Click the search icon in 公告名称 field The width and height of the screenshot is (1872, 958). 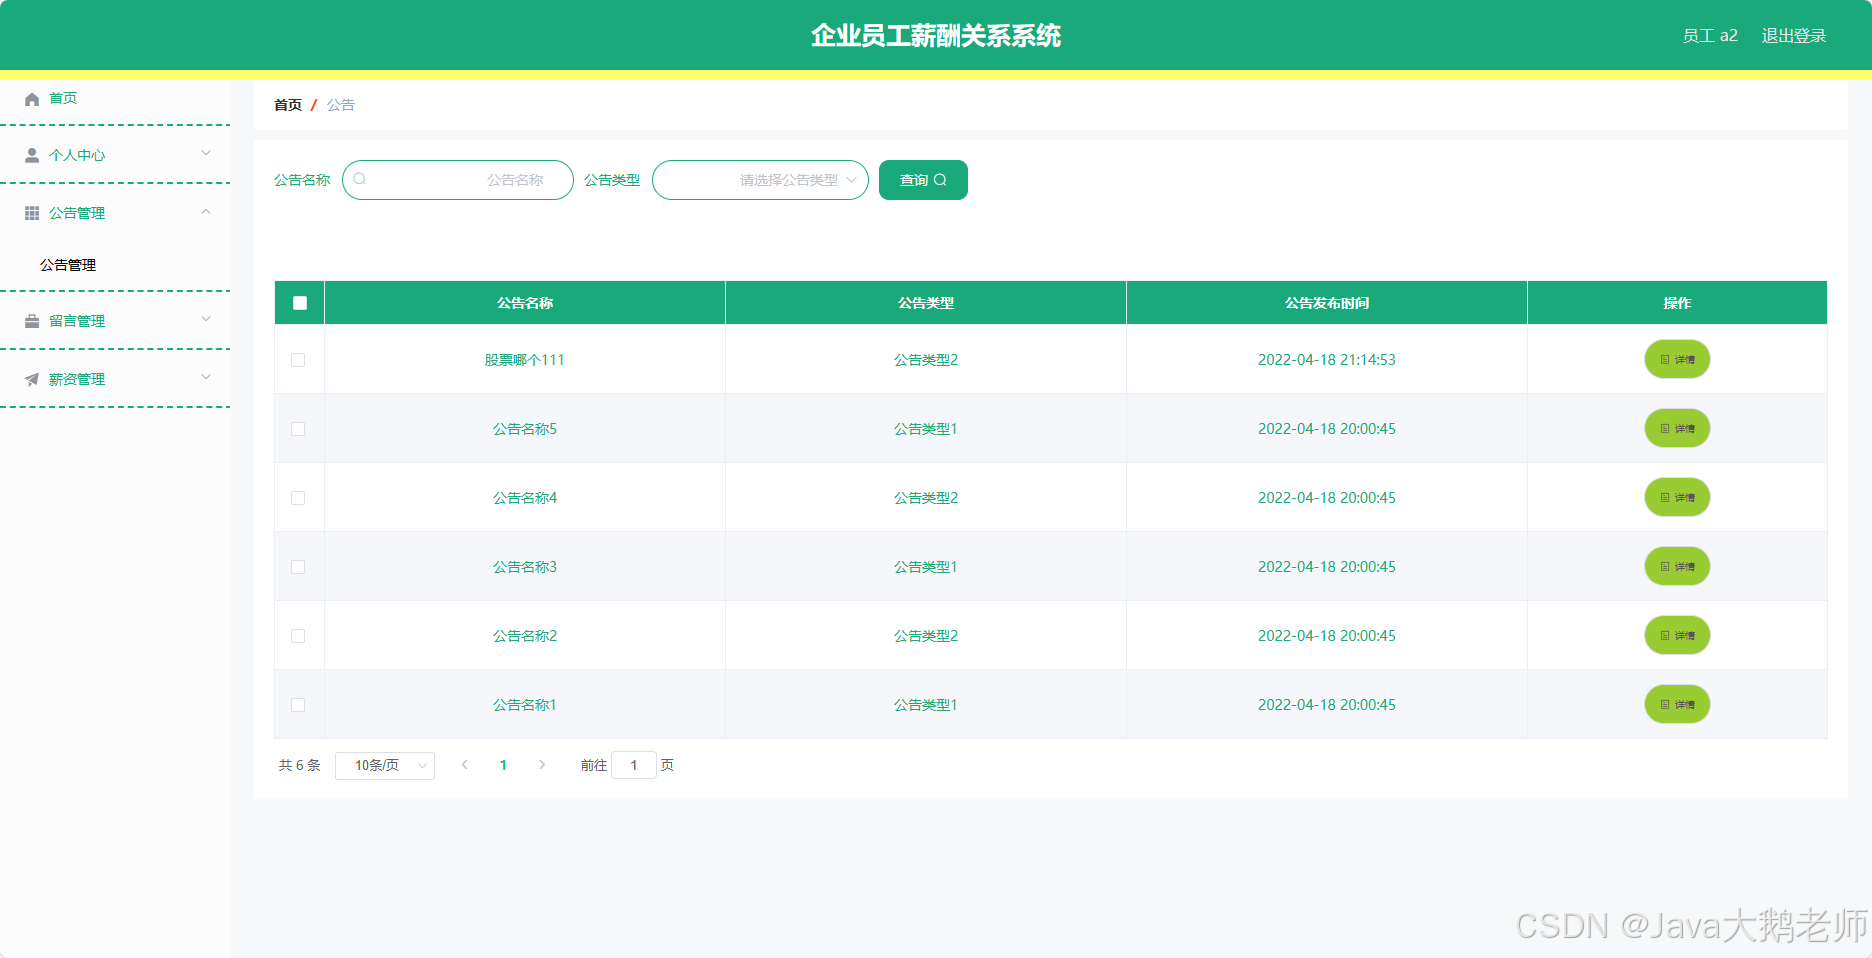pyautogui.click(x=360, y=179)
